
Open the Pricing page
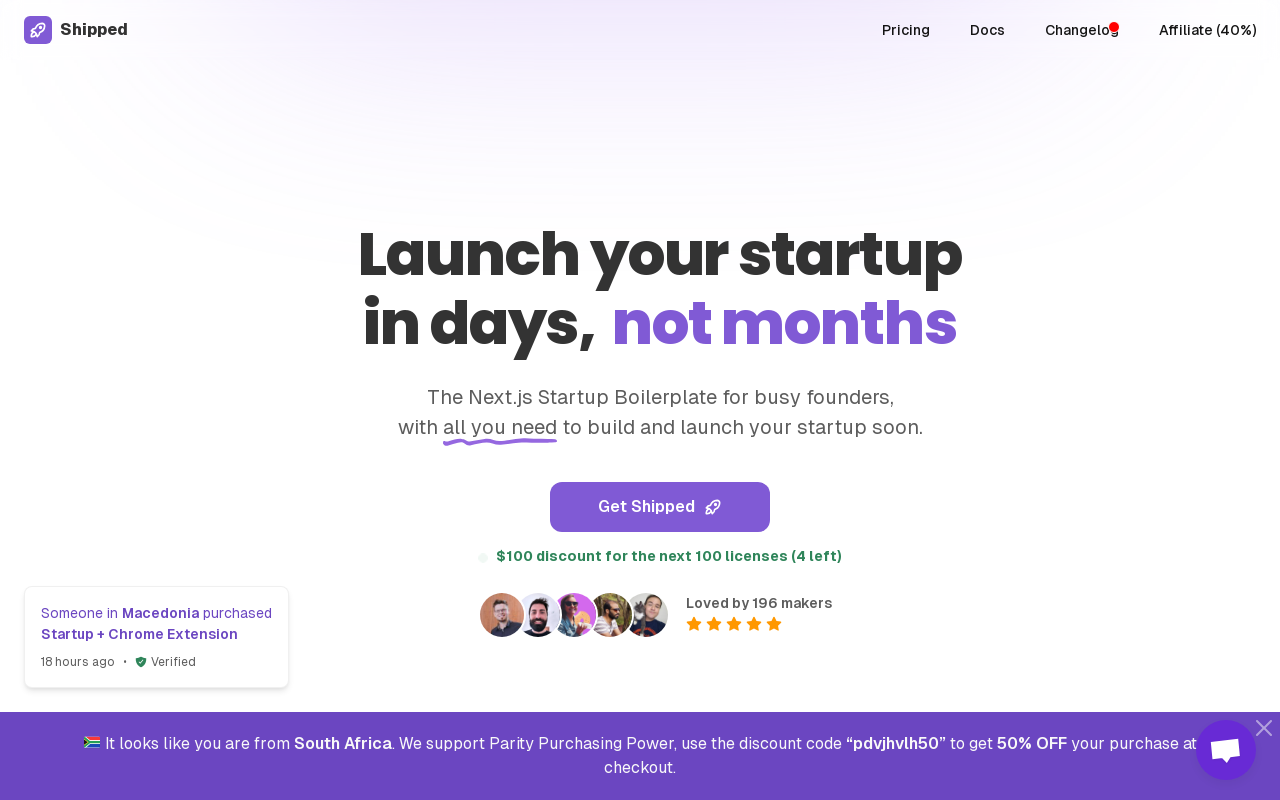coord(906,30)
